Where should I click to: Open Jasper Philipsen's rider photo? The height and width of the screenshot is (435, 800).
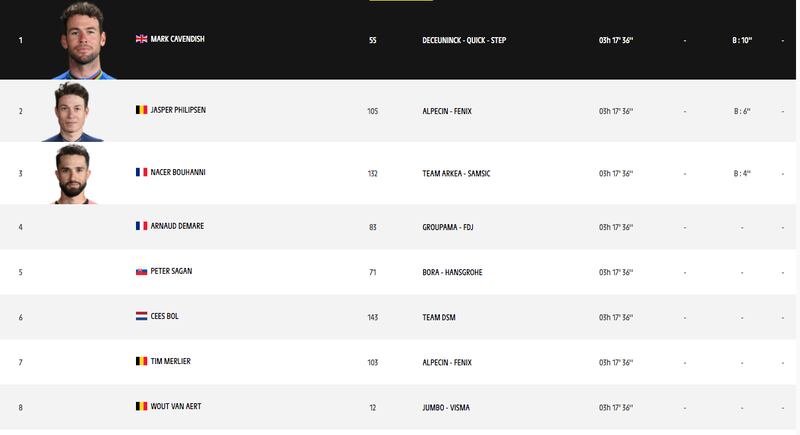[72, 112]
